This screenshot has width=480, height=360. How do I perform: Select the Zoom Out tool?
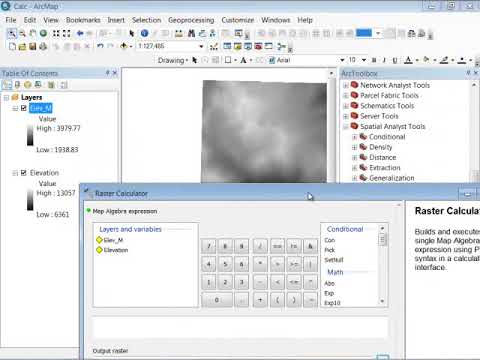click(22, 33)
